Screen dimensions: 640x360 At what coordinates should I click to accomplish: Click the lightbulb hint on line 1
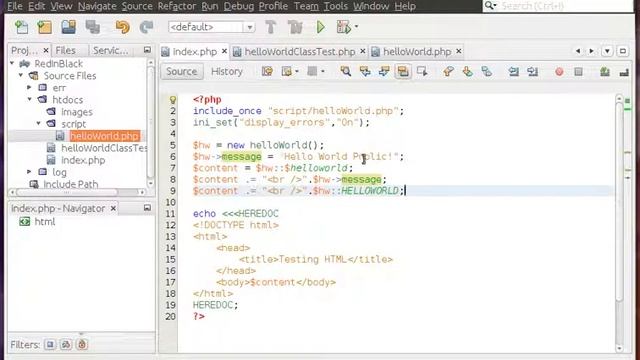coord(173,100)
